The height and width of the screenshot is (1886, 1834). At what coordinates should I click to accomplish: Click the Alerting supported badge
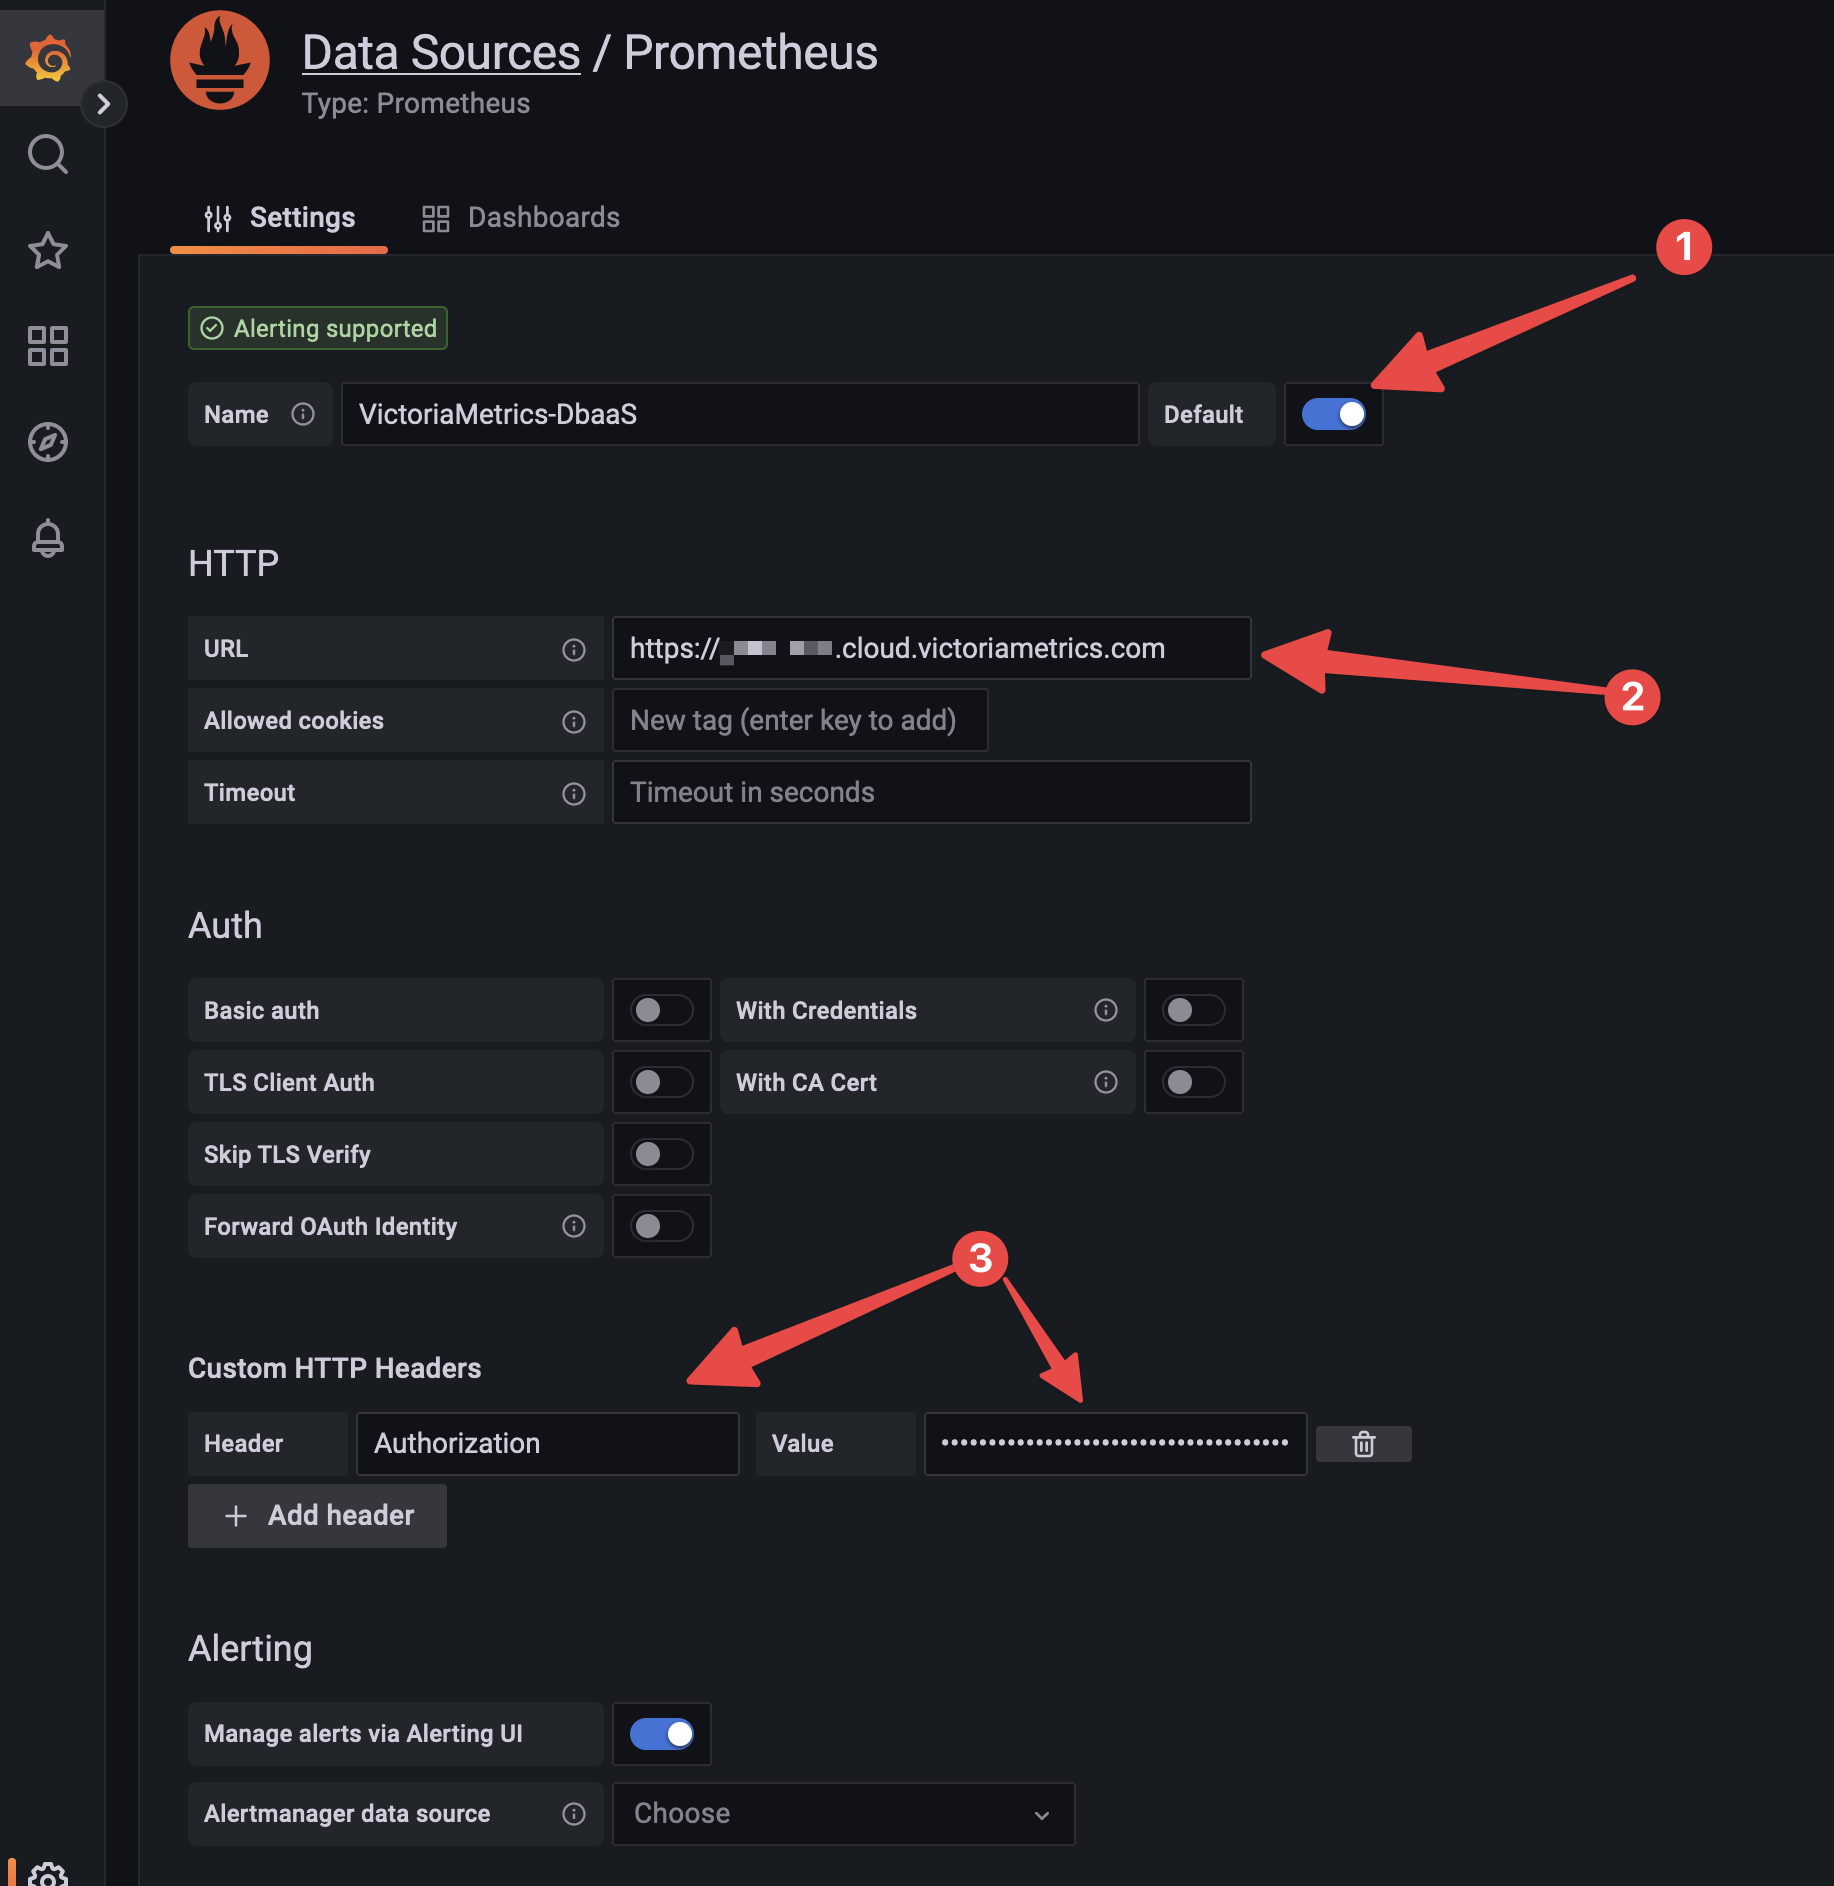coord(318,328)
